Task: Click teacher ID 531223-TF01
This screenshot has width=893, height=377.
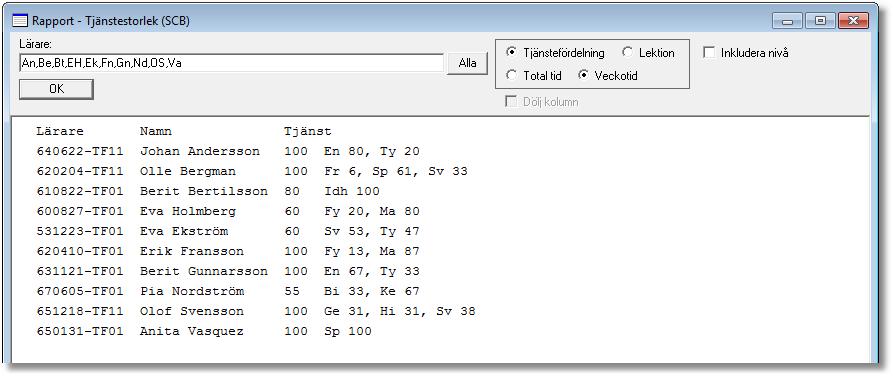Action: 80,231
